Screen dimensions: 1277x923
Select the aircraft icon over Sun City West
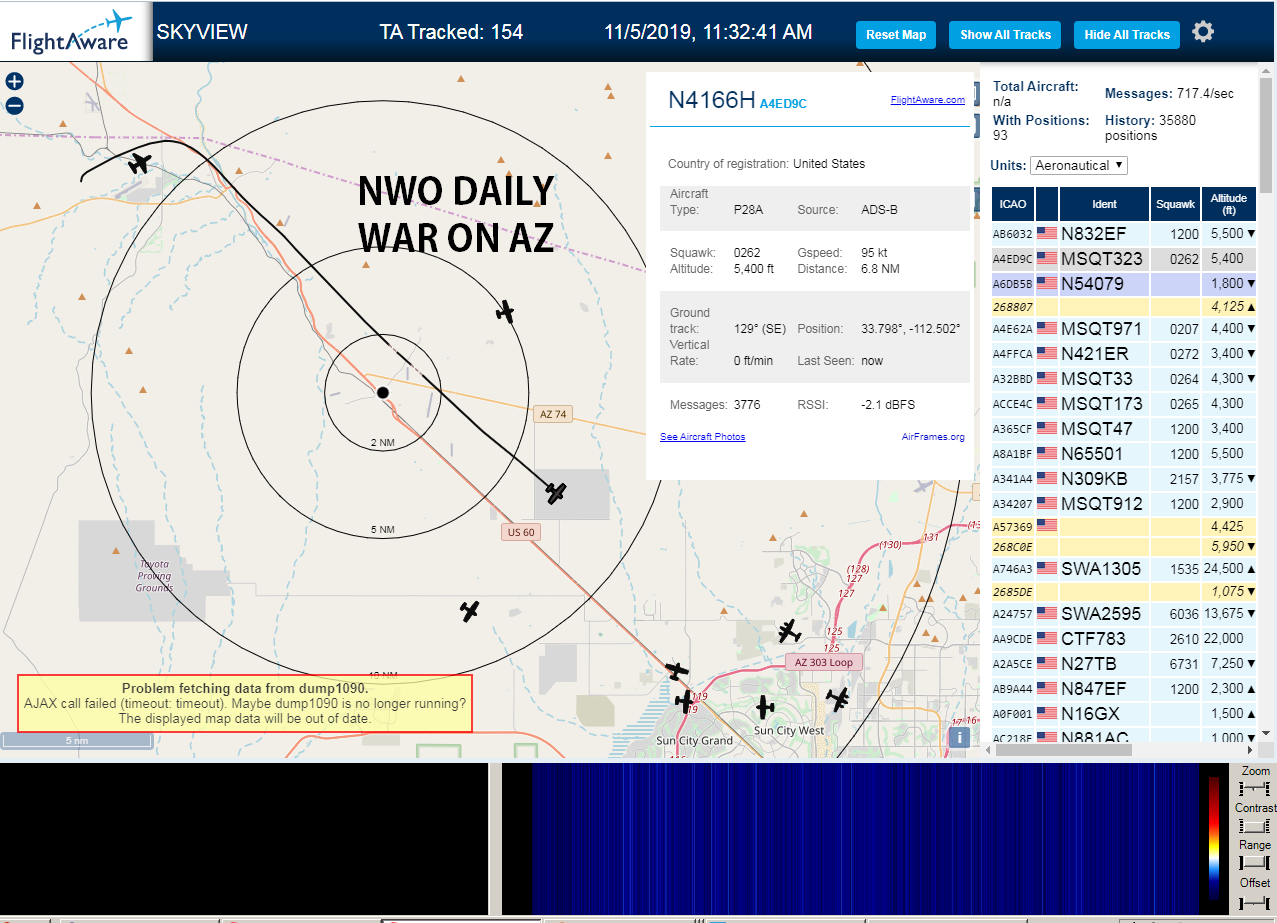pyautogui.click(x=765, y=707)
